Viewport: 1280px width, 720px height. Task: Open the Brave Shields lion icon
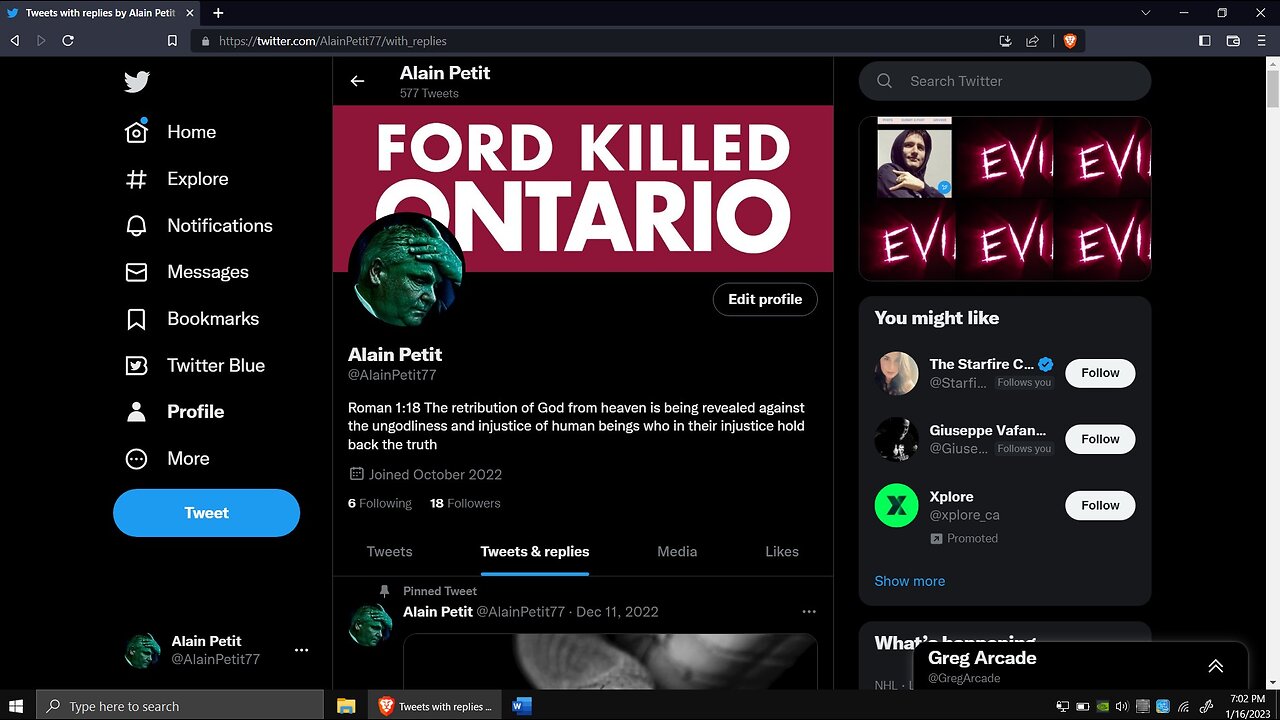[1070, 41]
